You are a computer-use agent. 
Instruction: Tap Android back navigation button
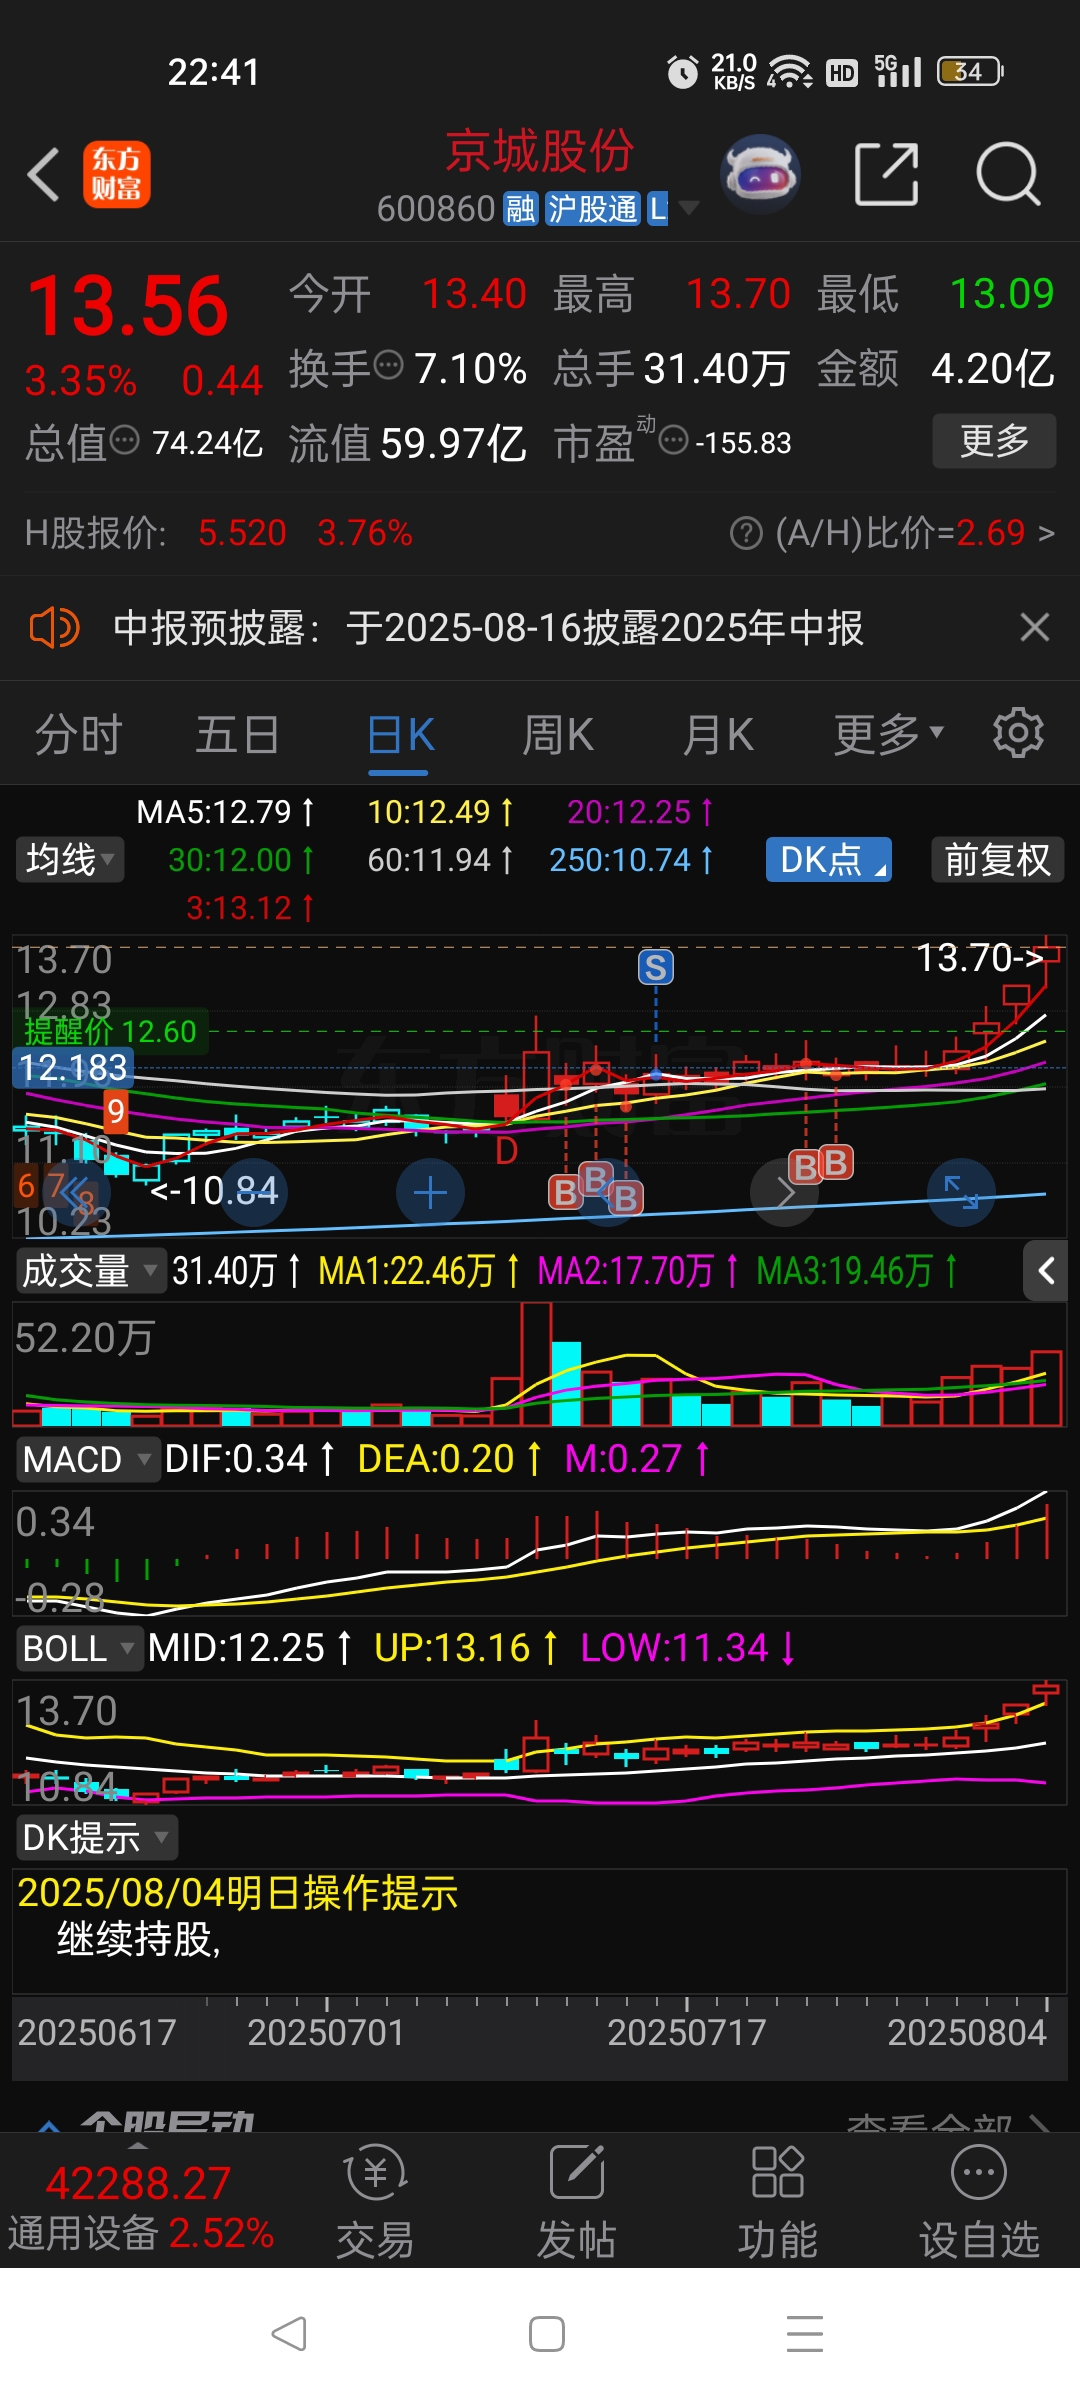(289, 2334)
